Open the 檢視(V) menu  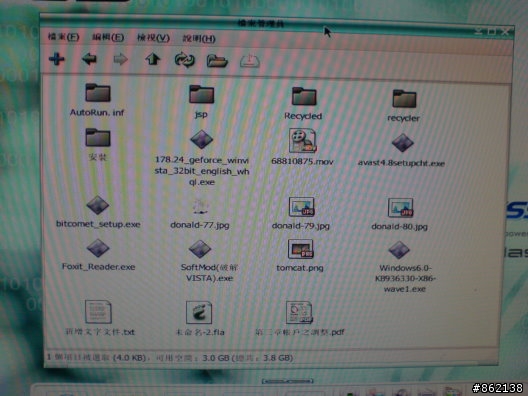coord(153,38)
